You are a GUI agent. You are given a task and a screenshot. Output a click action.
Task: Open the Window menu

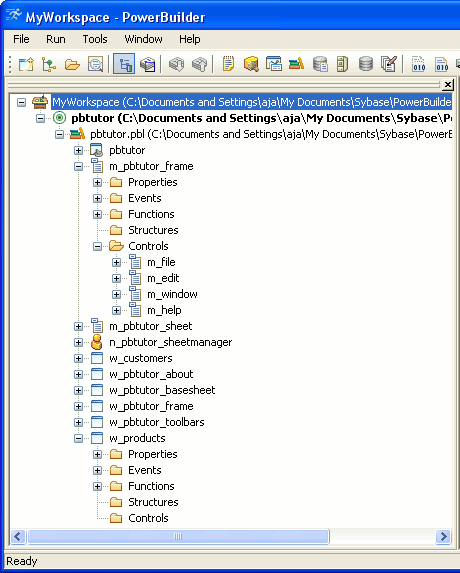[143, 39]
